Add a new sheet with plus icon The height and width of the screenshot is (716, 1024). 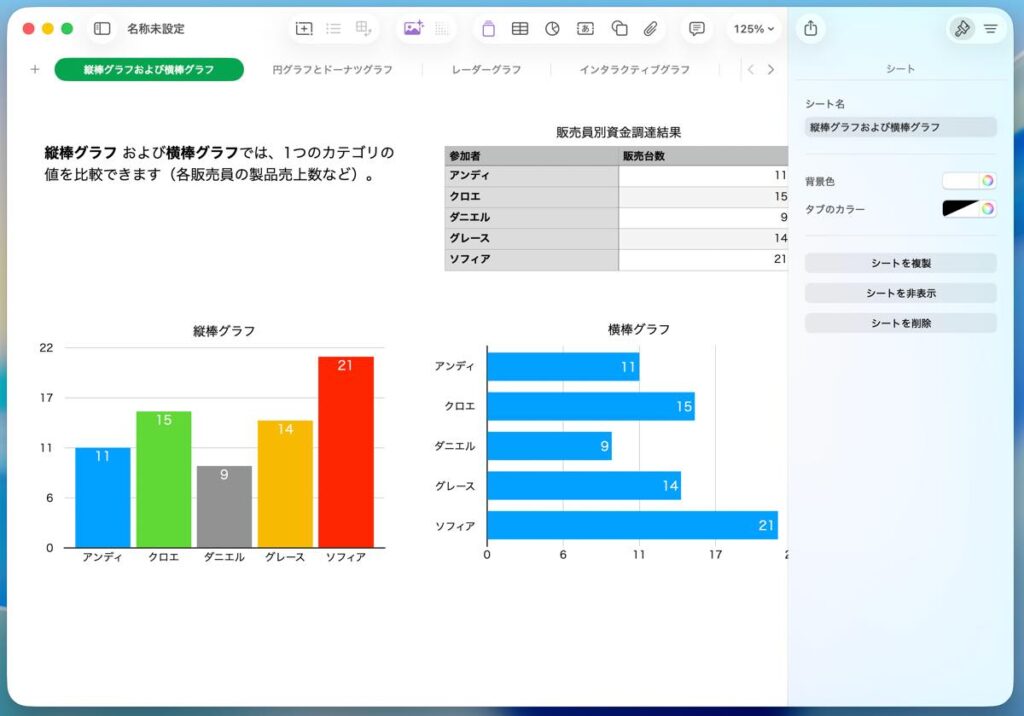tap(35, 69)
